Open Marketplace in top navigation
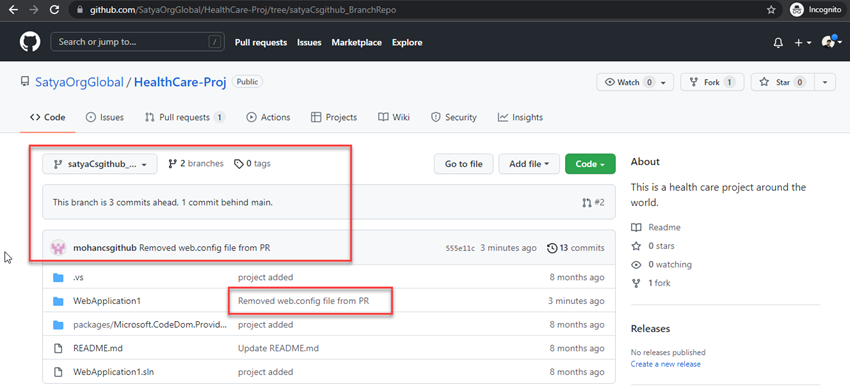Screen dimensions: 850x389 click(x=357, y=42)
